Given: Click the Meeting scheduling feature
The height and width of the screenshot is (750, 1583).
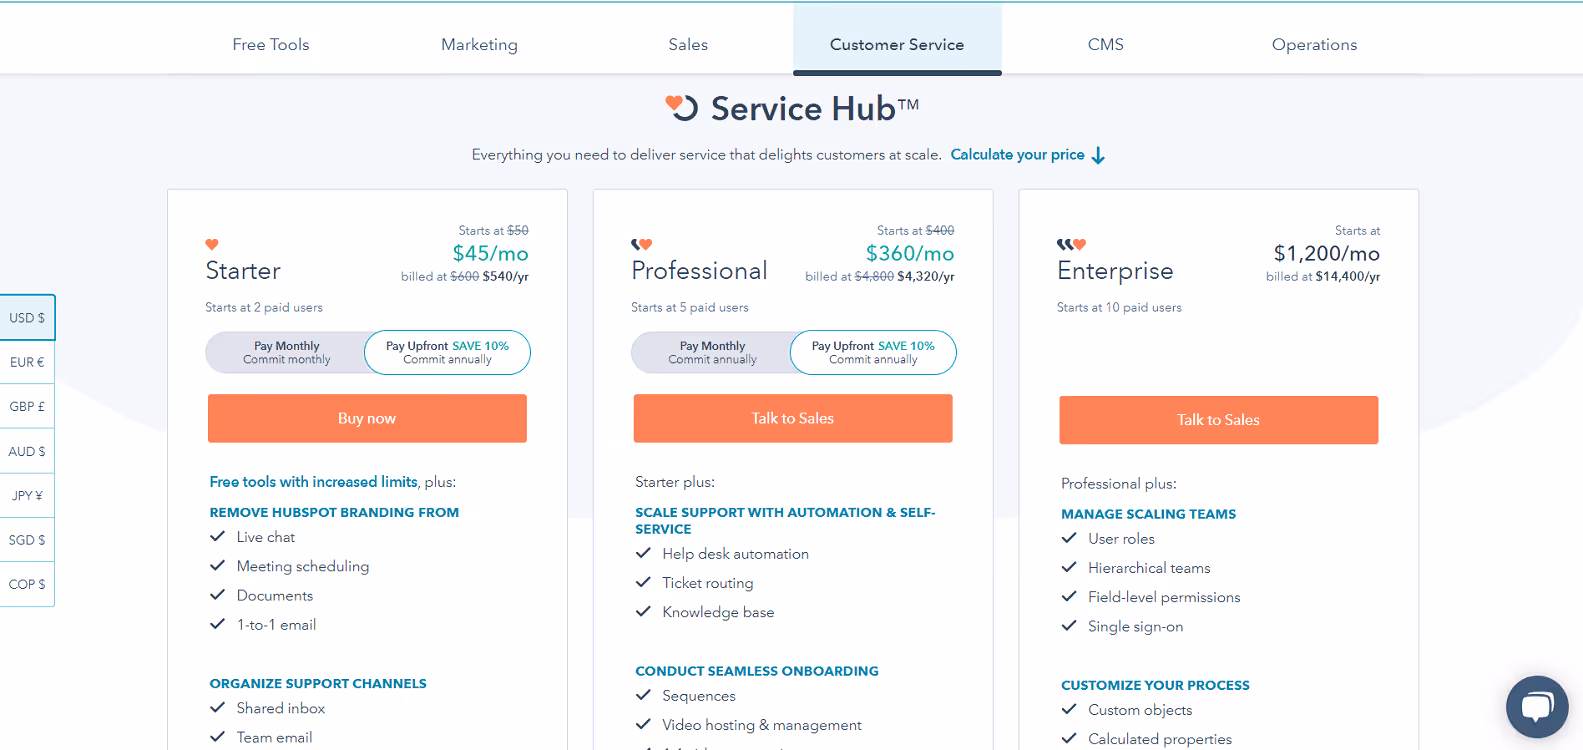Looking at the screenshot, I should click(303, 566).
